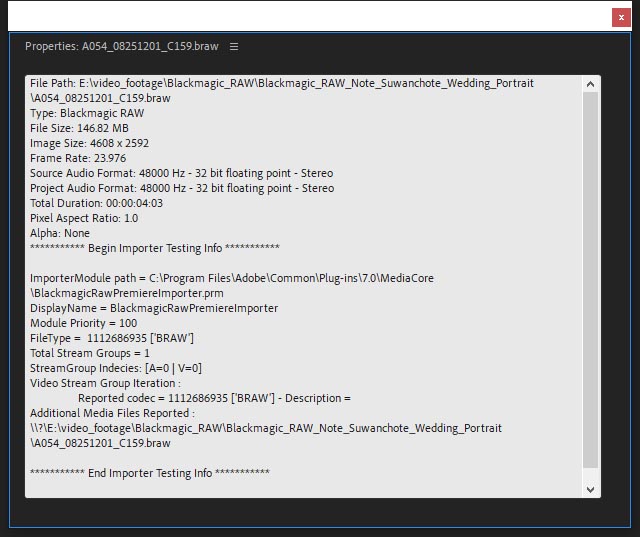This screenshot has height=537, width=640.
Task: Close the Properties window with red X
Action: [621, 18]
